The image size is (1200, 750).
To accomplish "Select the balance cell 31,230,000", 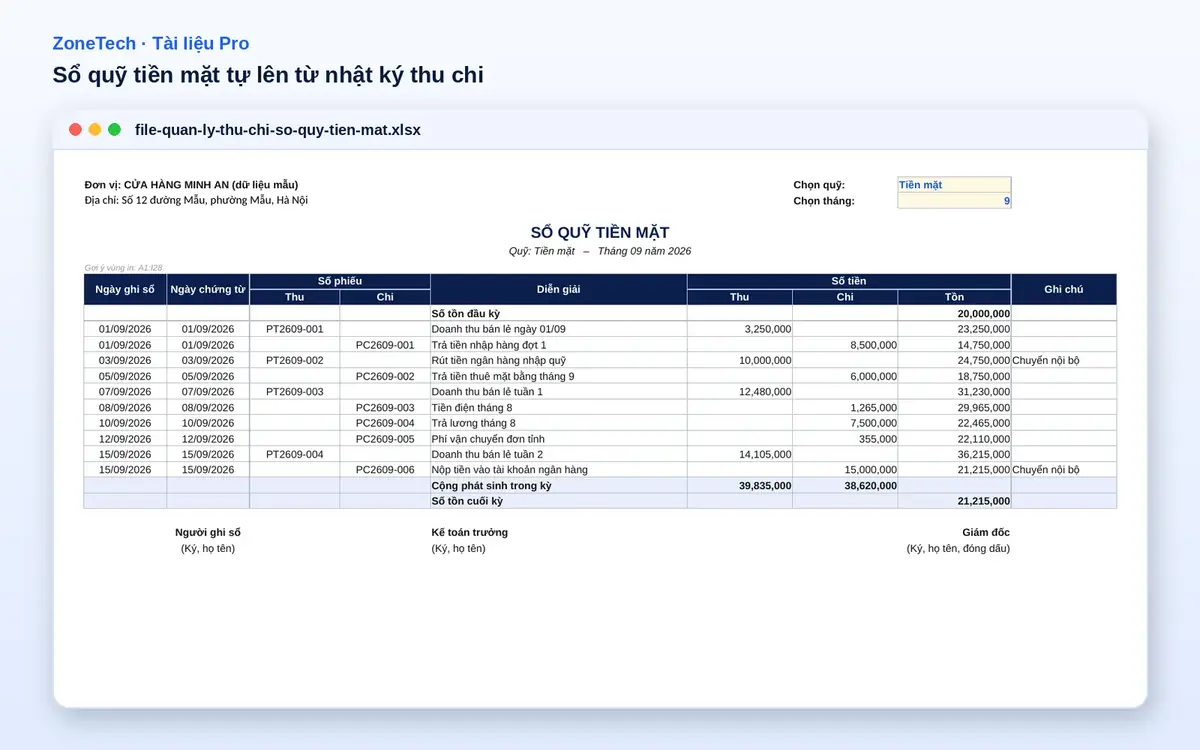I will 954,392.
